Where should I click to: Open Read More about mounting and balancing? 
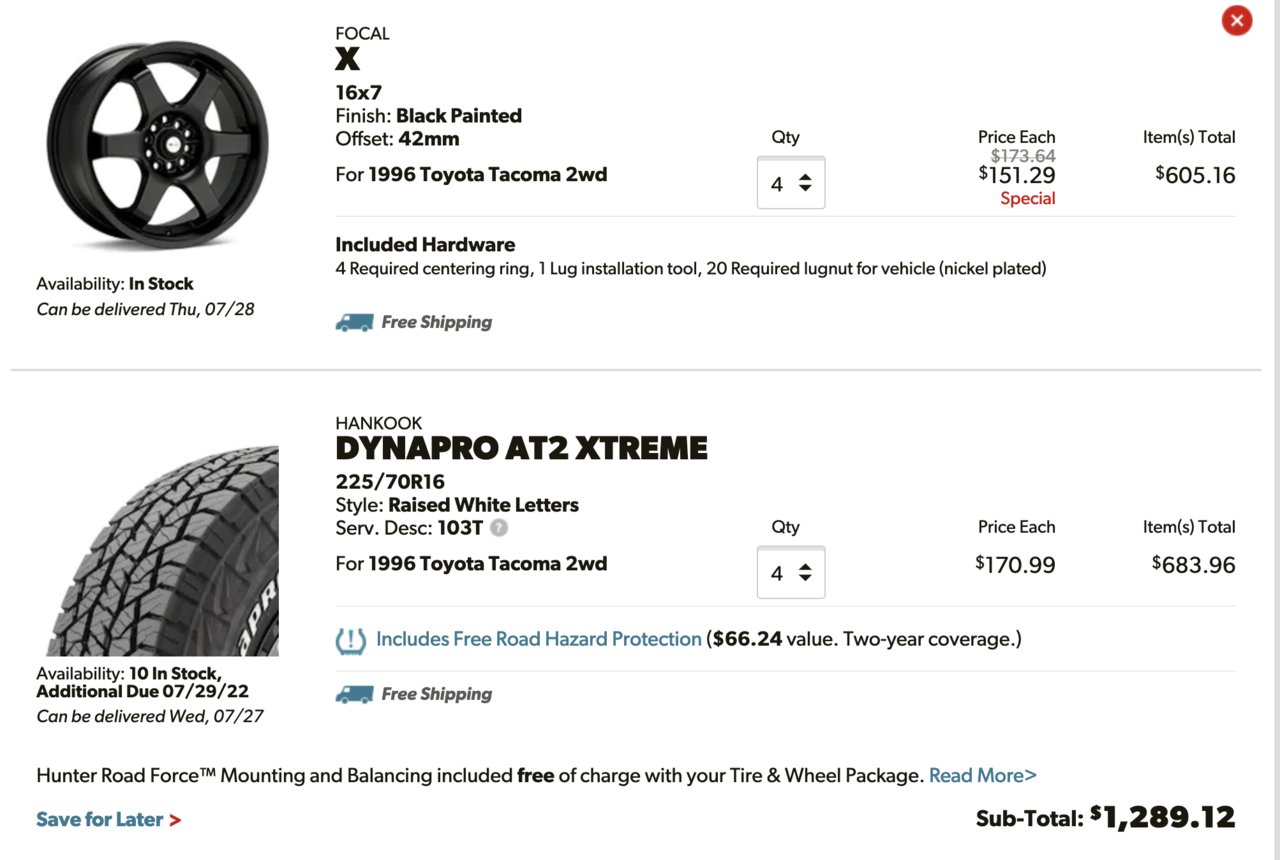pos(983,775)
